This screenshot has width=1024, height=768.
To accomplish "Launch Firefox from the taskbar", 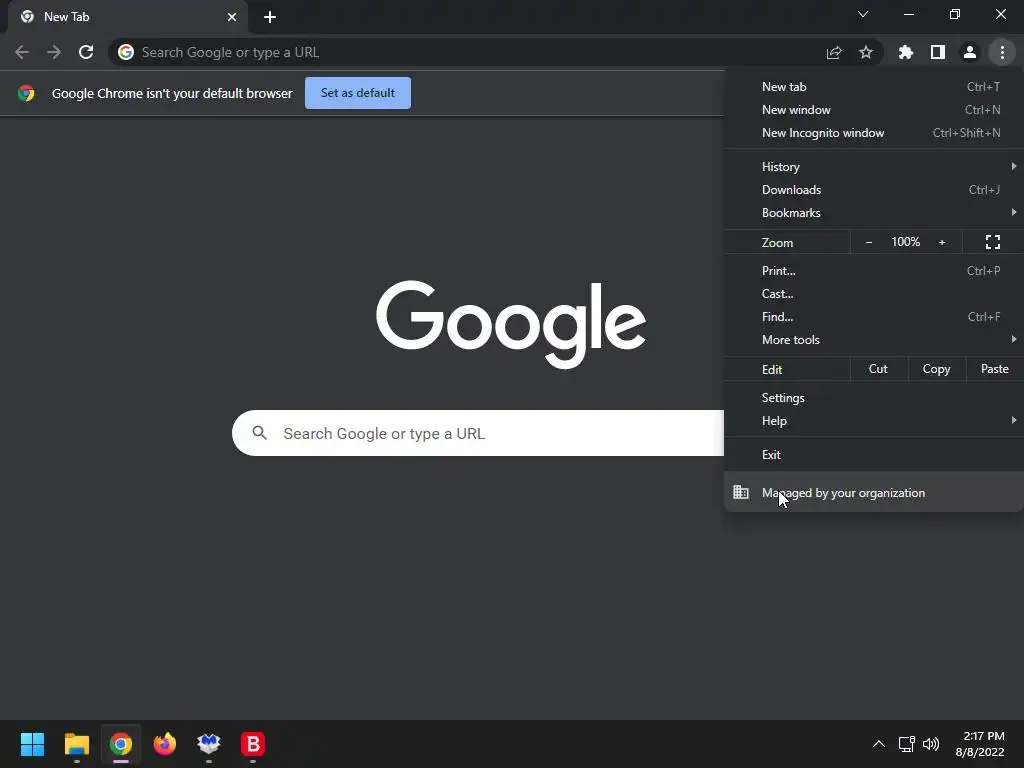I will coord(165,744).
